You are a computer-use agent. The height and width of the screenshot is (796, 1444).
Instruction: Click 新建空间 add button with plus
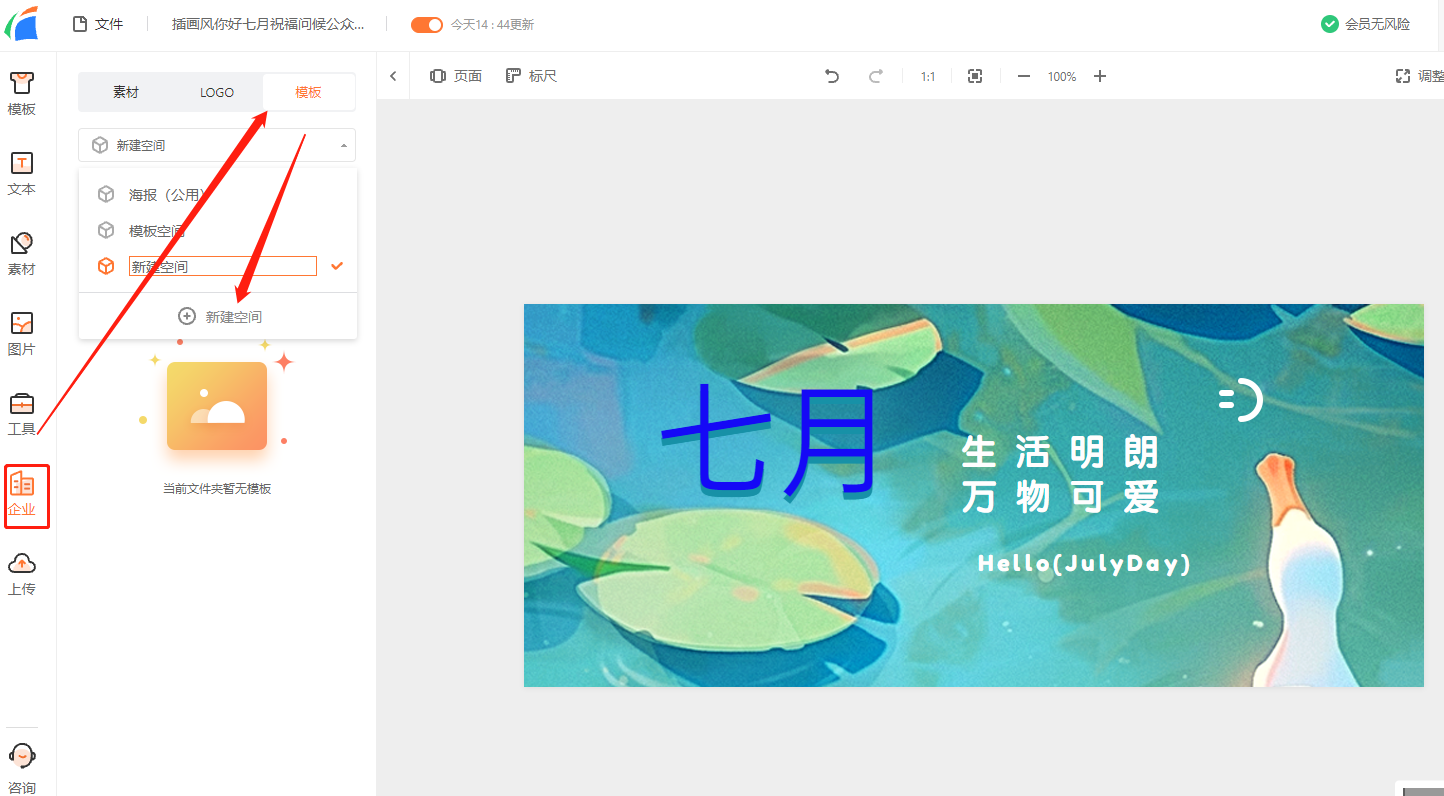[x=219, y=316]
